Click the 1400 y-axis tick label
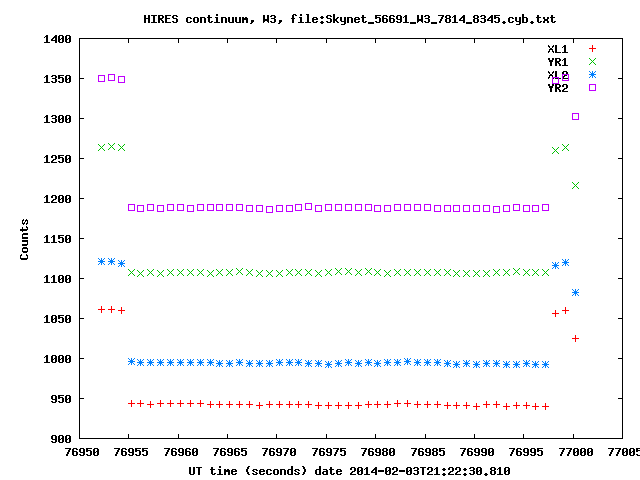Image resolution: width=640 pixels, height=480 pixels. pos(57,39)
